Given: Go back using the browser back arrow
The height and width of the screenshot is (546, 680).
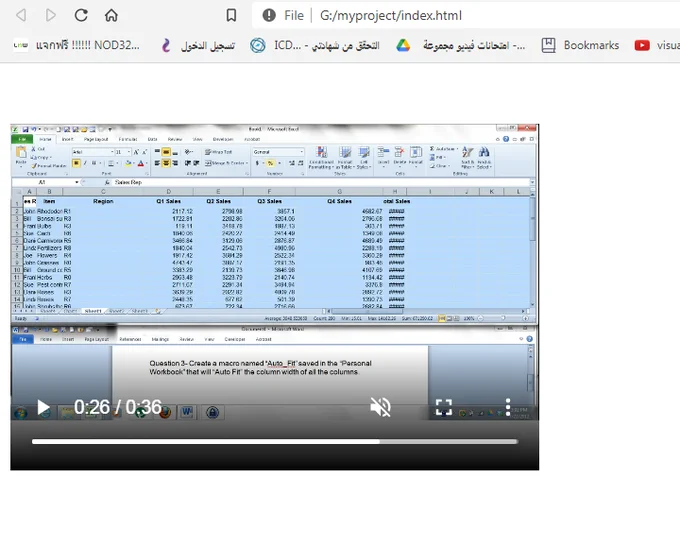Looking at the screenshot, I should pyautogui.click(x=21, y=16).
